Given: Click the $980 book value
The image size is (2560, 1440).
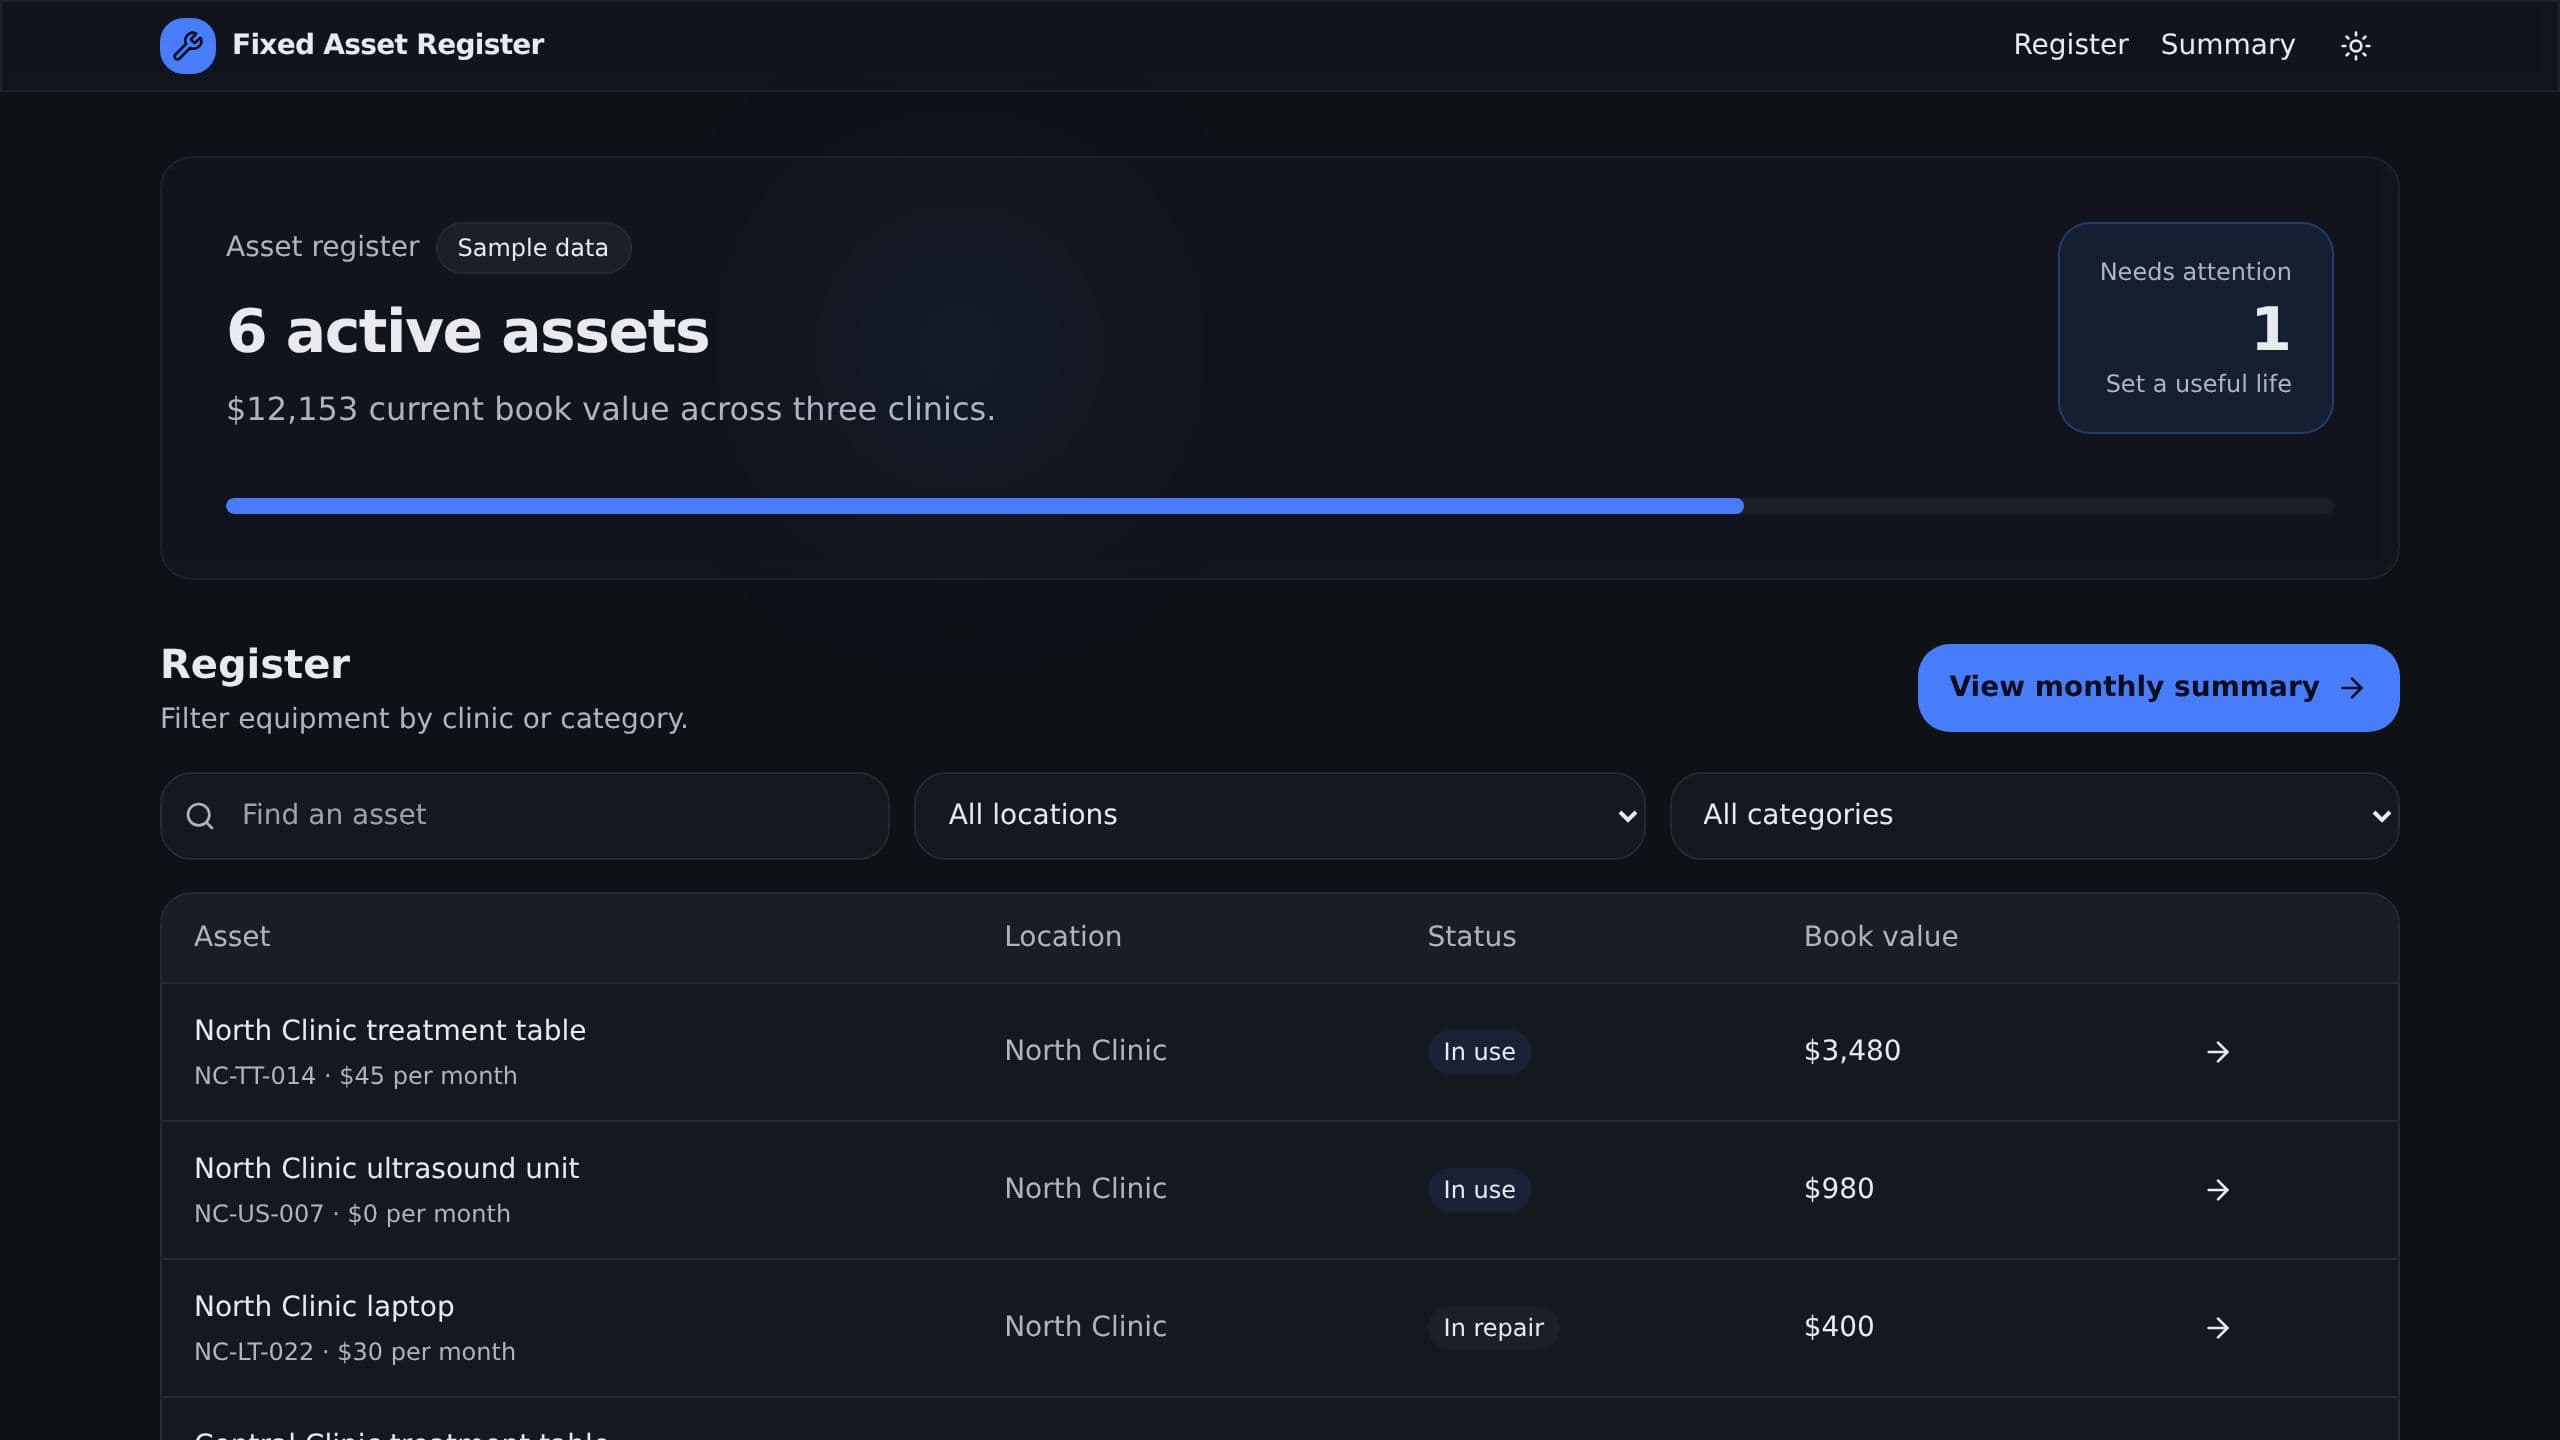Looking at the screenshot, I should click(1838, 1189).
